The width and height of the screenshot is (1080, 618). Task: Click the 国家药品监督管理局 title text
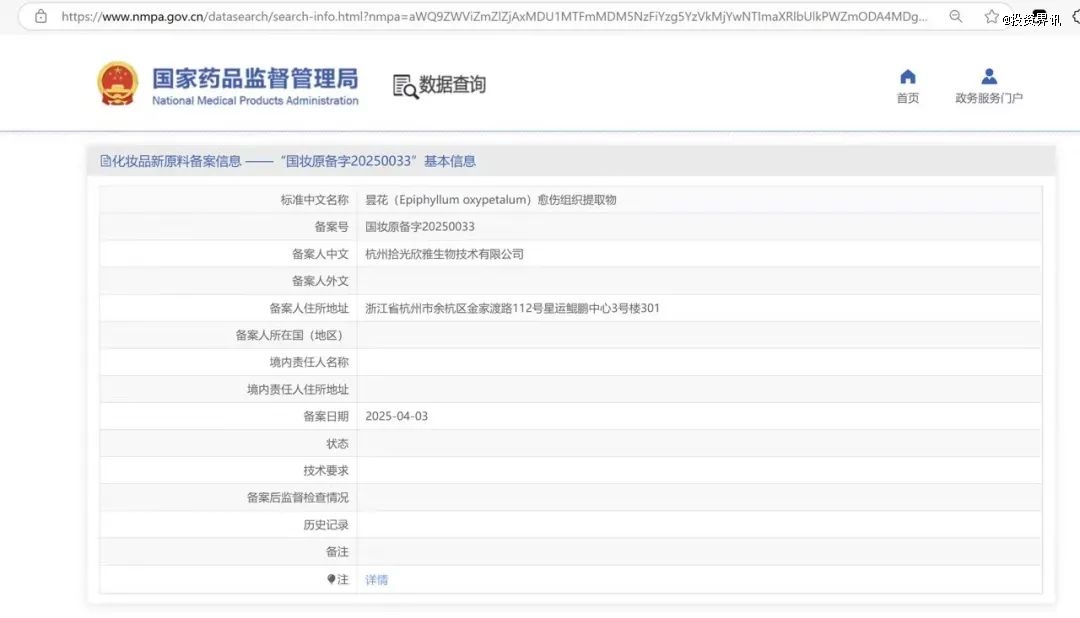click(255, 79)
